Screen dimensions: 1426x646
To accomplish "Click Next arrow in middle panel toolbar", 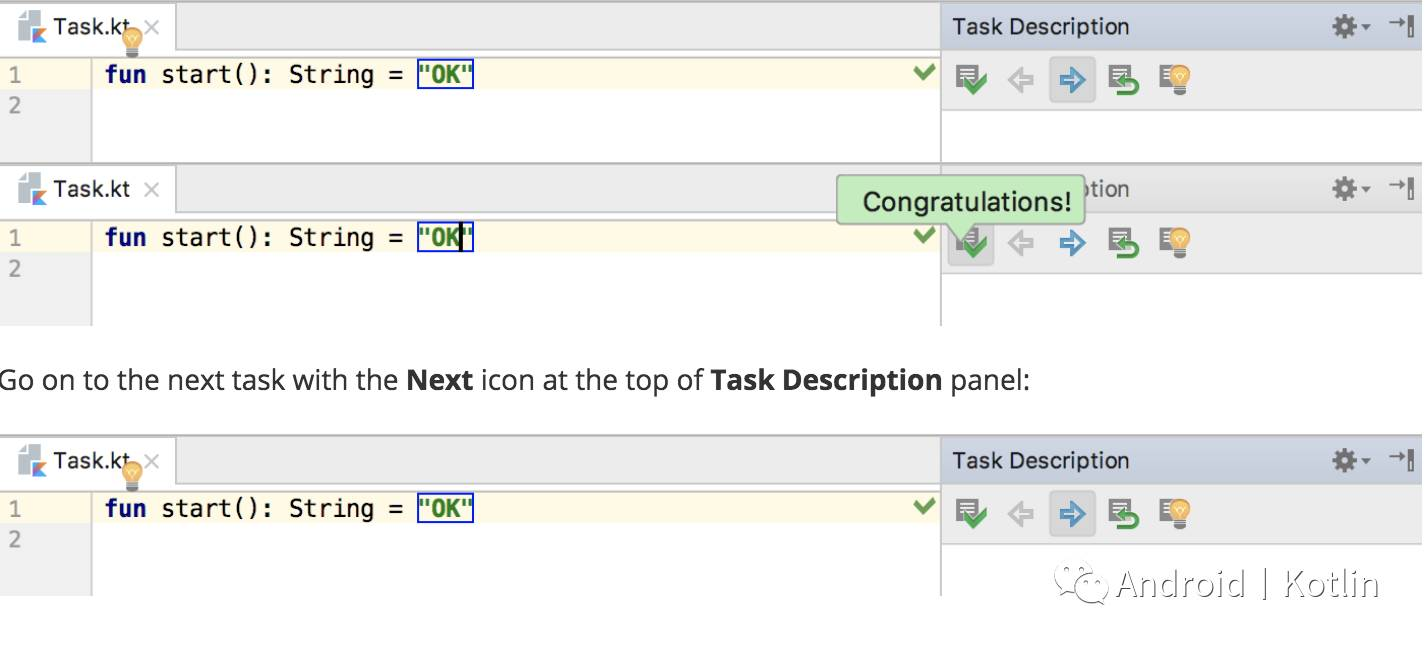I will click(x=1072, y=243).
